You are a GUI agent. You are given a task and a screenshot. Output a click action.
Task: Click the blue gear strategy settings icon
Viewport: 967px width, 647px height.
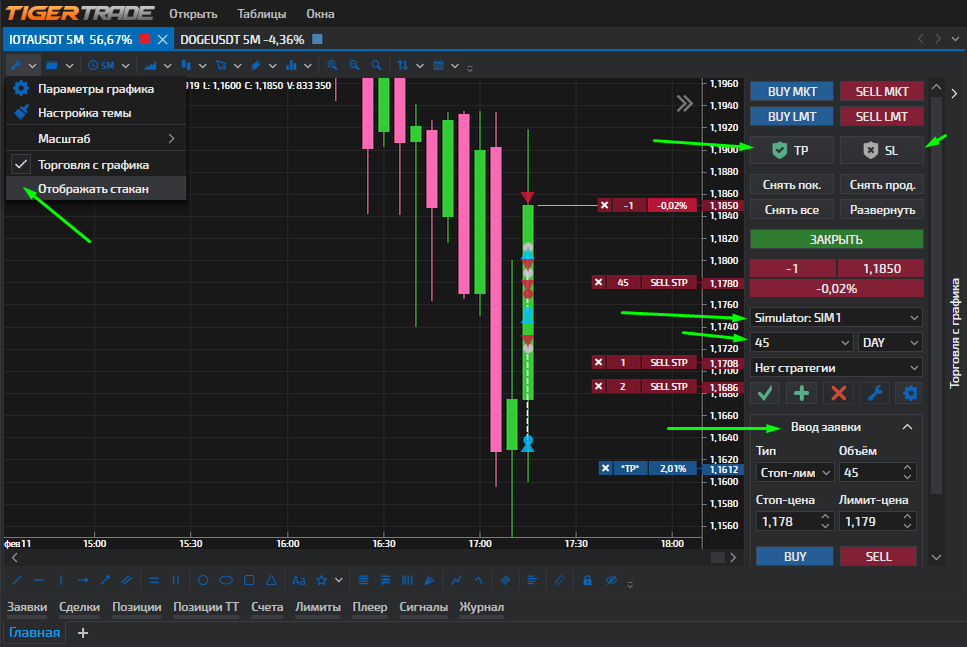tap(910, 393)
